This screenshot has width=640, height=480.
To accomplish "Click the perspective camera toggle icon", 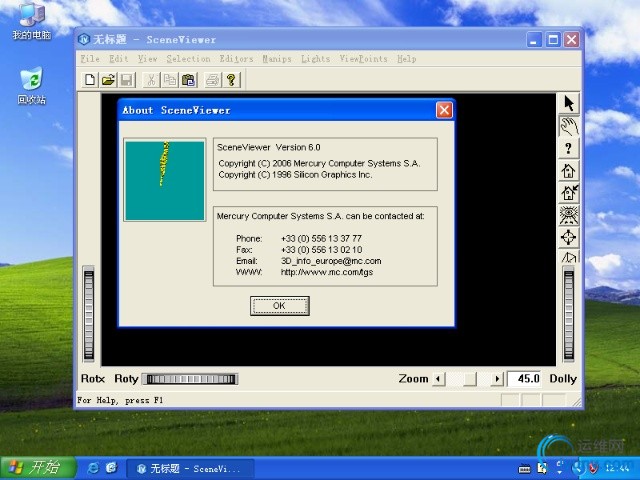I will [569, 257].
